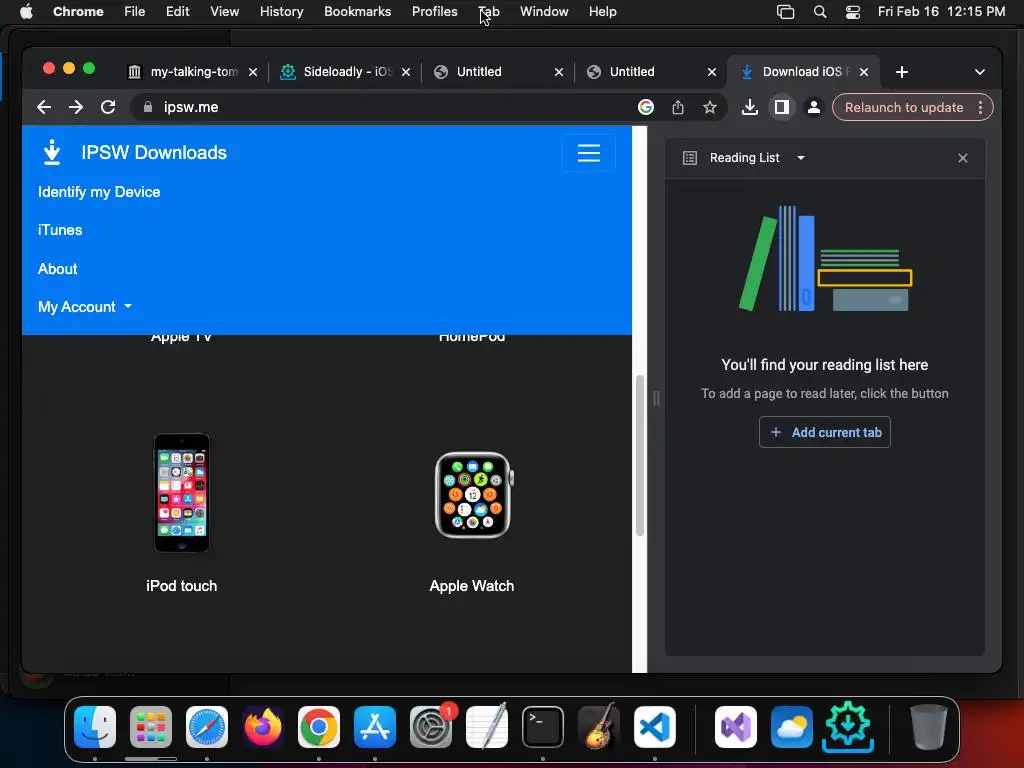Go back to the previous page
The width and height of the screenshot is (1024, 768).
click(x=44, y=107)
